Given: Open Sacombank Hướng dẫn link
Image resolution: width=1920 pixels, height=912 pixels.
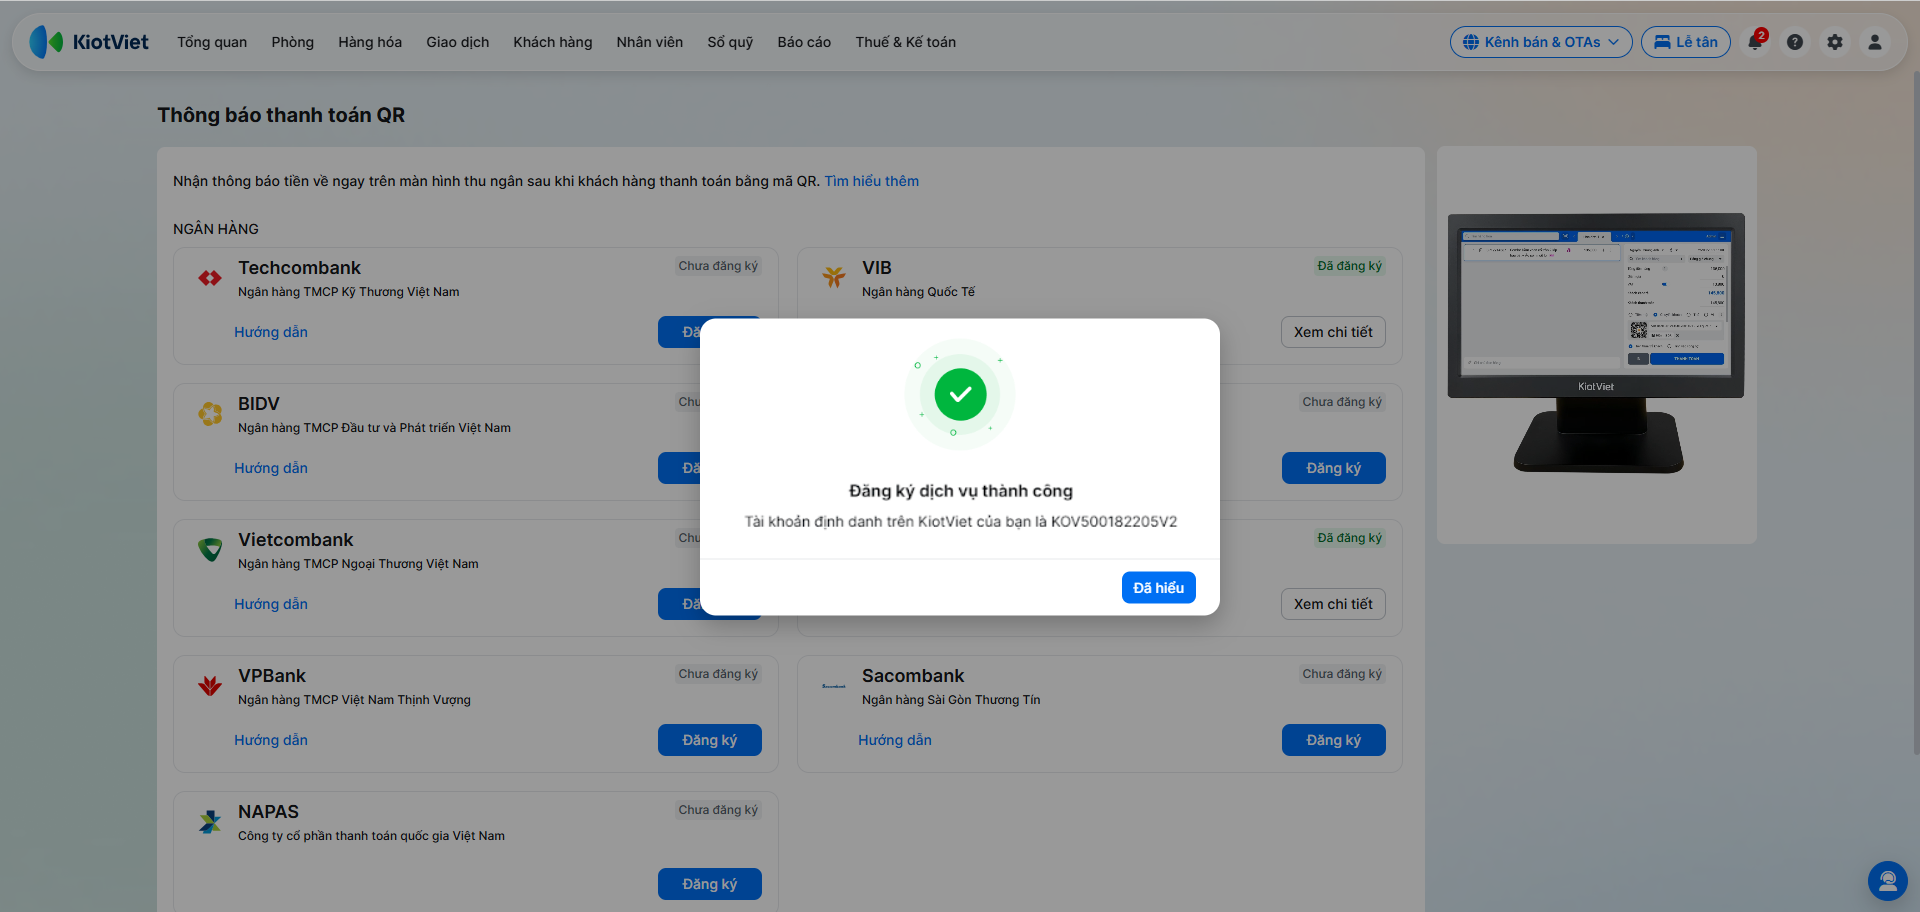Looking at the screenshot, I should tap(895, 740).
